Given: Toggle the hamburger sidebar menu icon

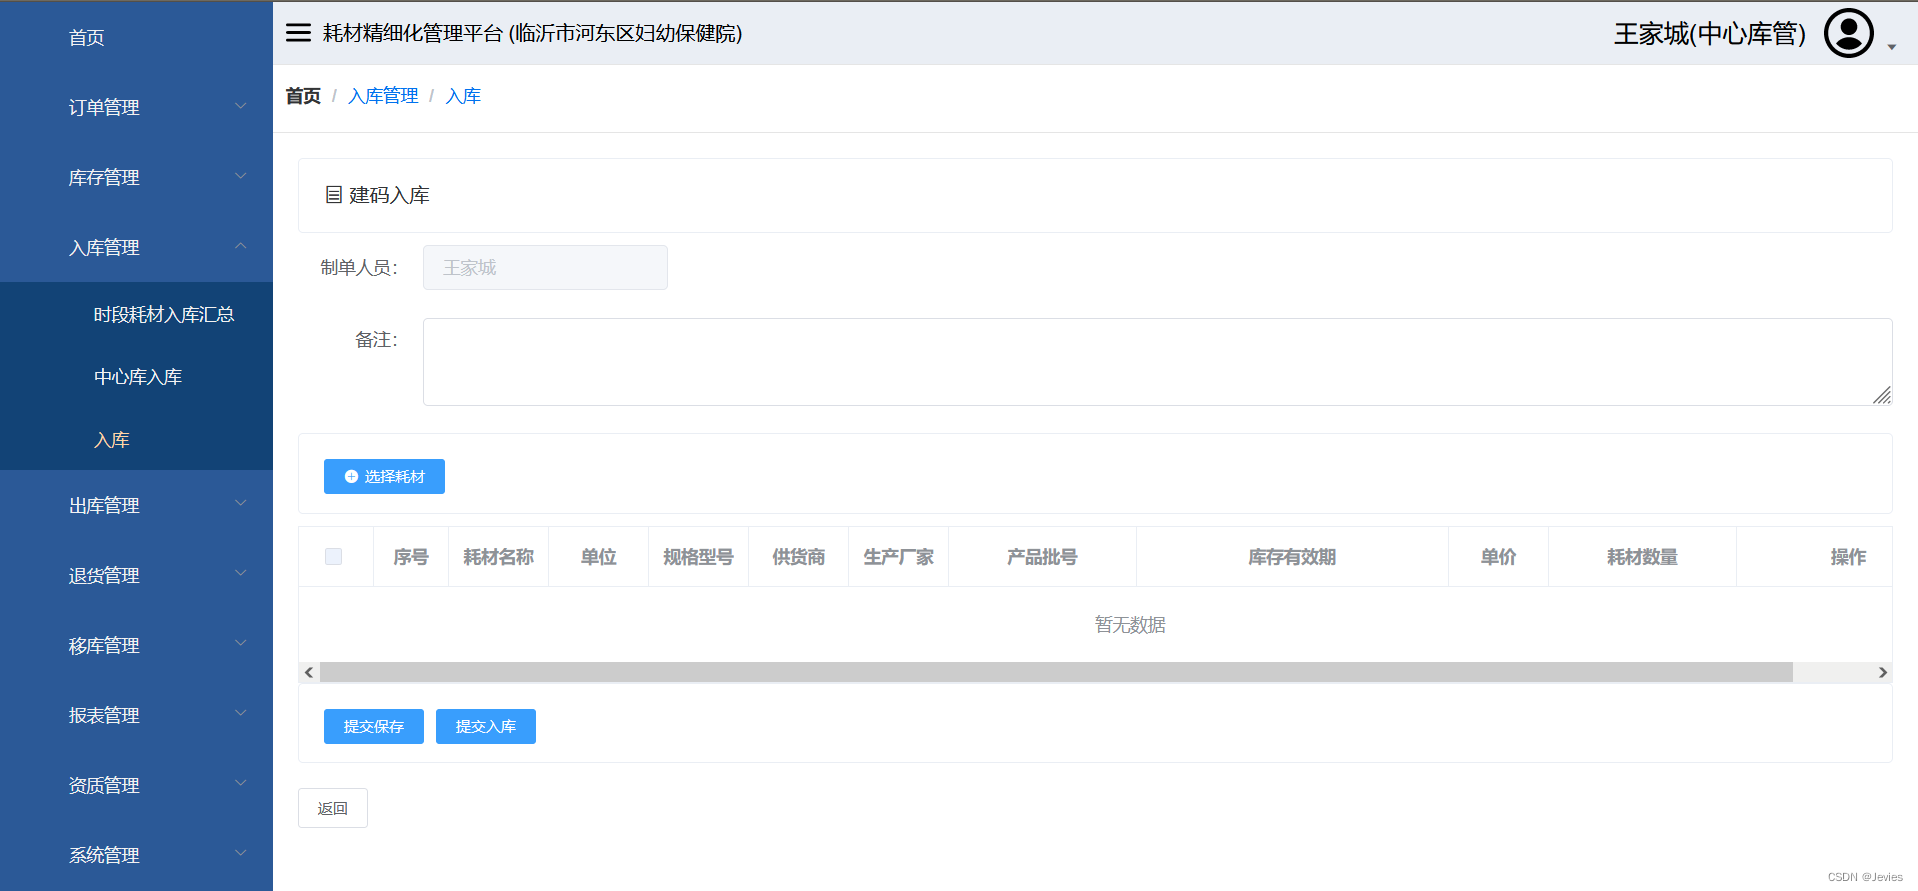Looking at the screenshot, I should (x=298, y=33).
